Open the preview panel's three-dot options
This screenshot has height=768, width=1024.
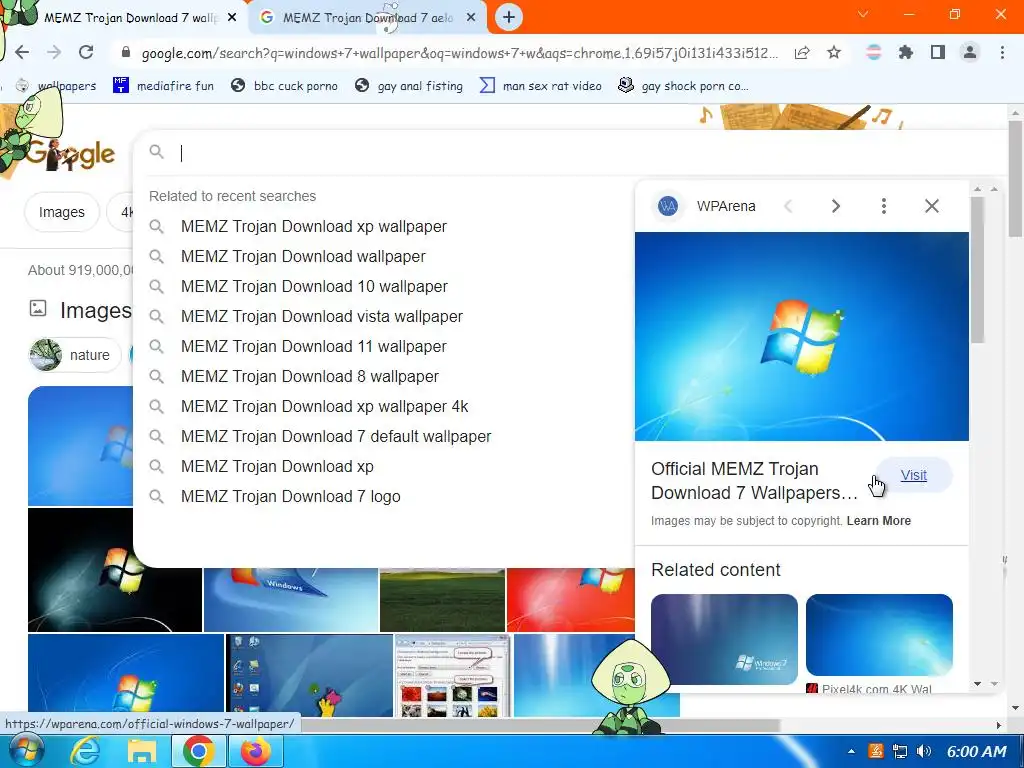884,206
